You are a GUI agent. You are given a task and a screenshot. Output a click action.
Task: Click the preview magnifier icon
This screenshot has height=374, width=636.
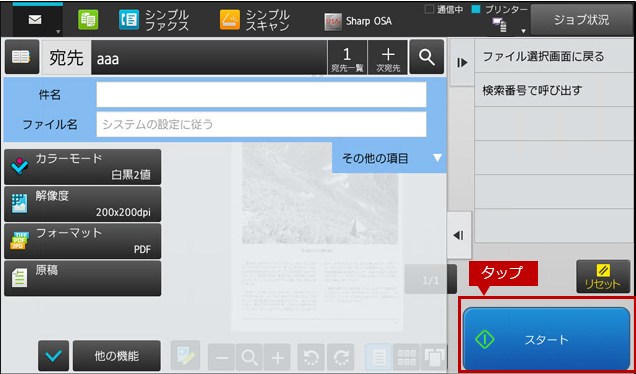tap(249, 357)
